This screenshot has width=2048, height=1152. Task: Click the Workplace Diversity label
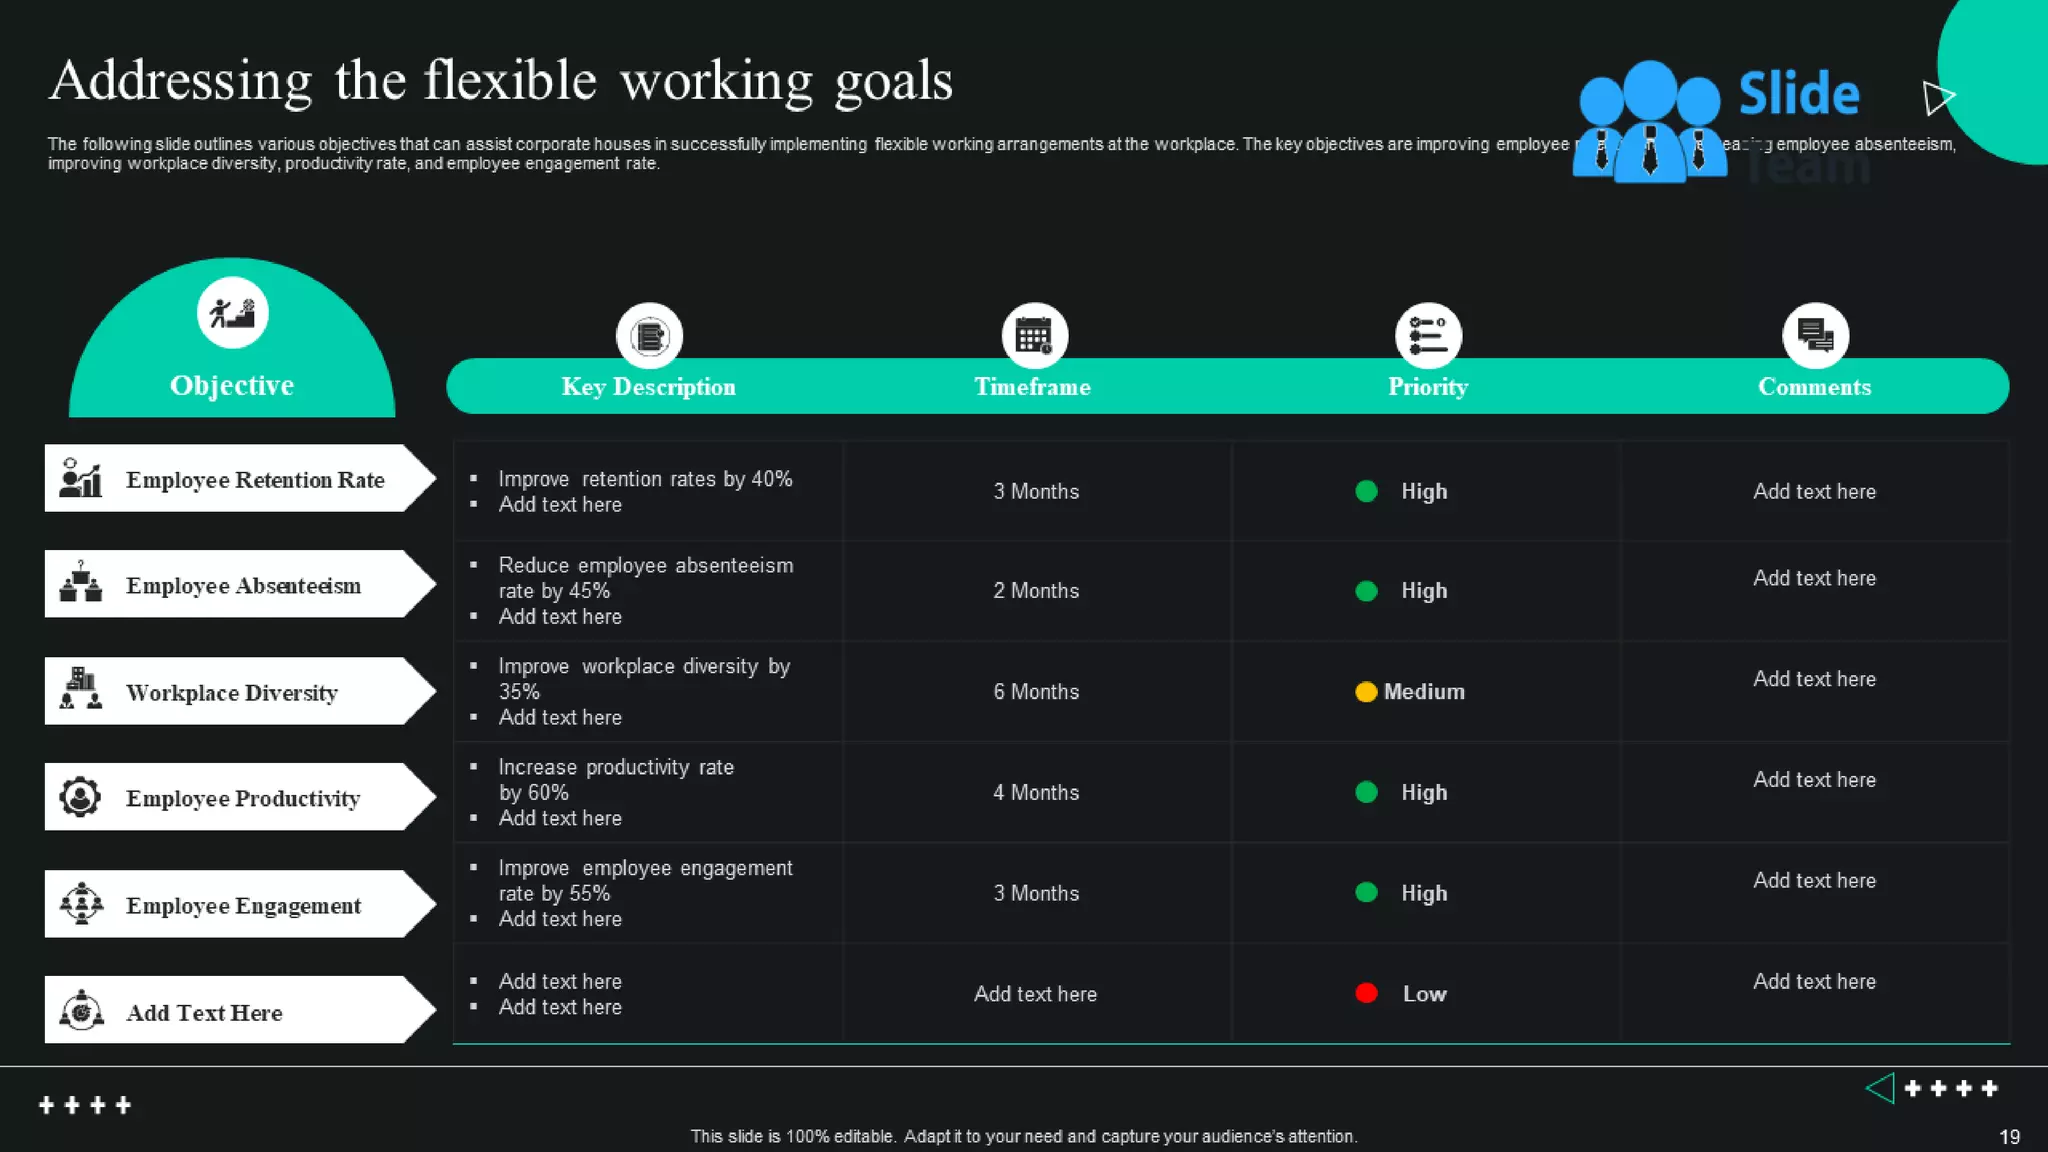tap(232, 693)
